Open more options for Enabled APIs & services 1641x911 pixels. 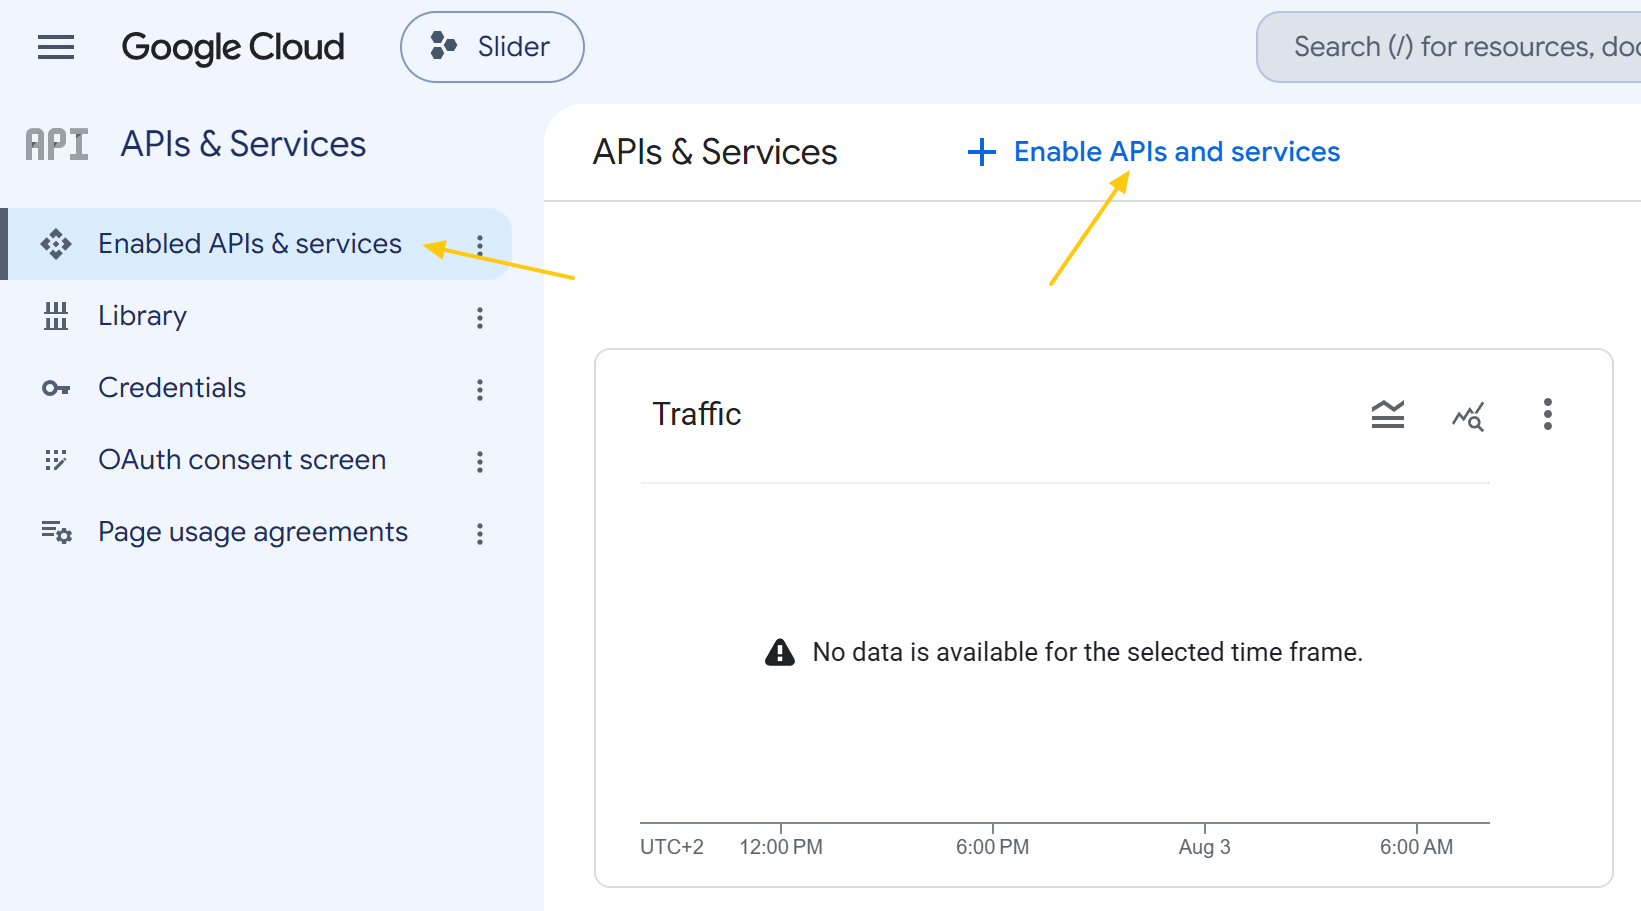point(480,246)
